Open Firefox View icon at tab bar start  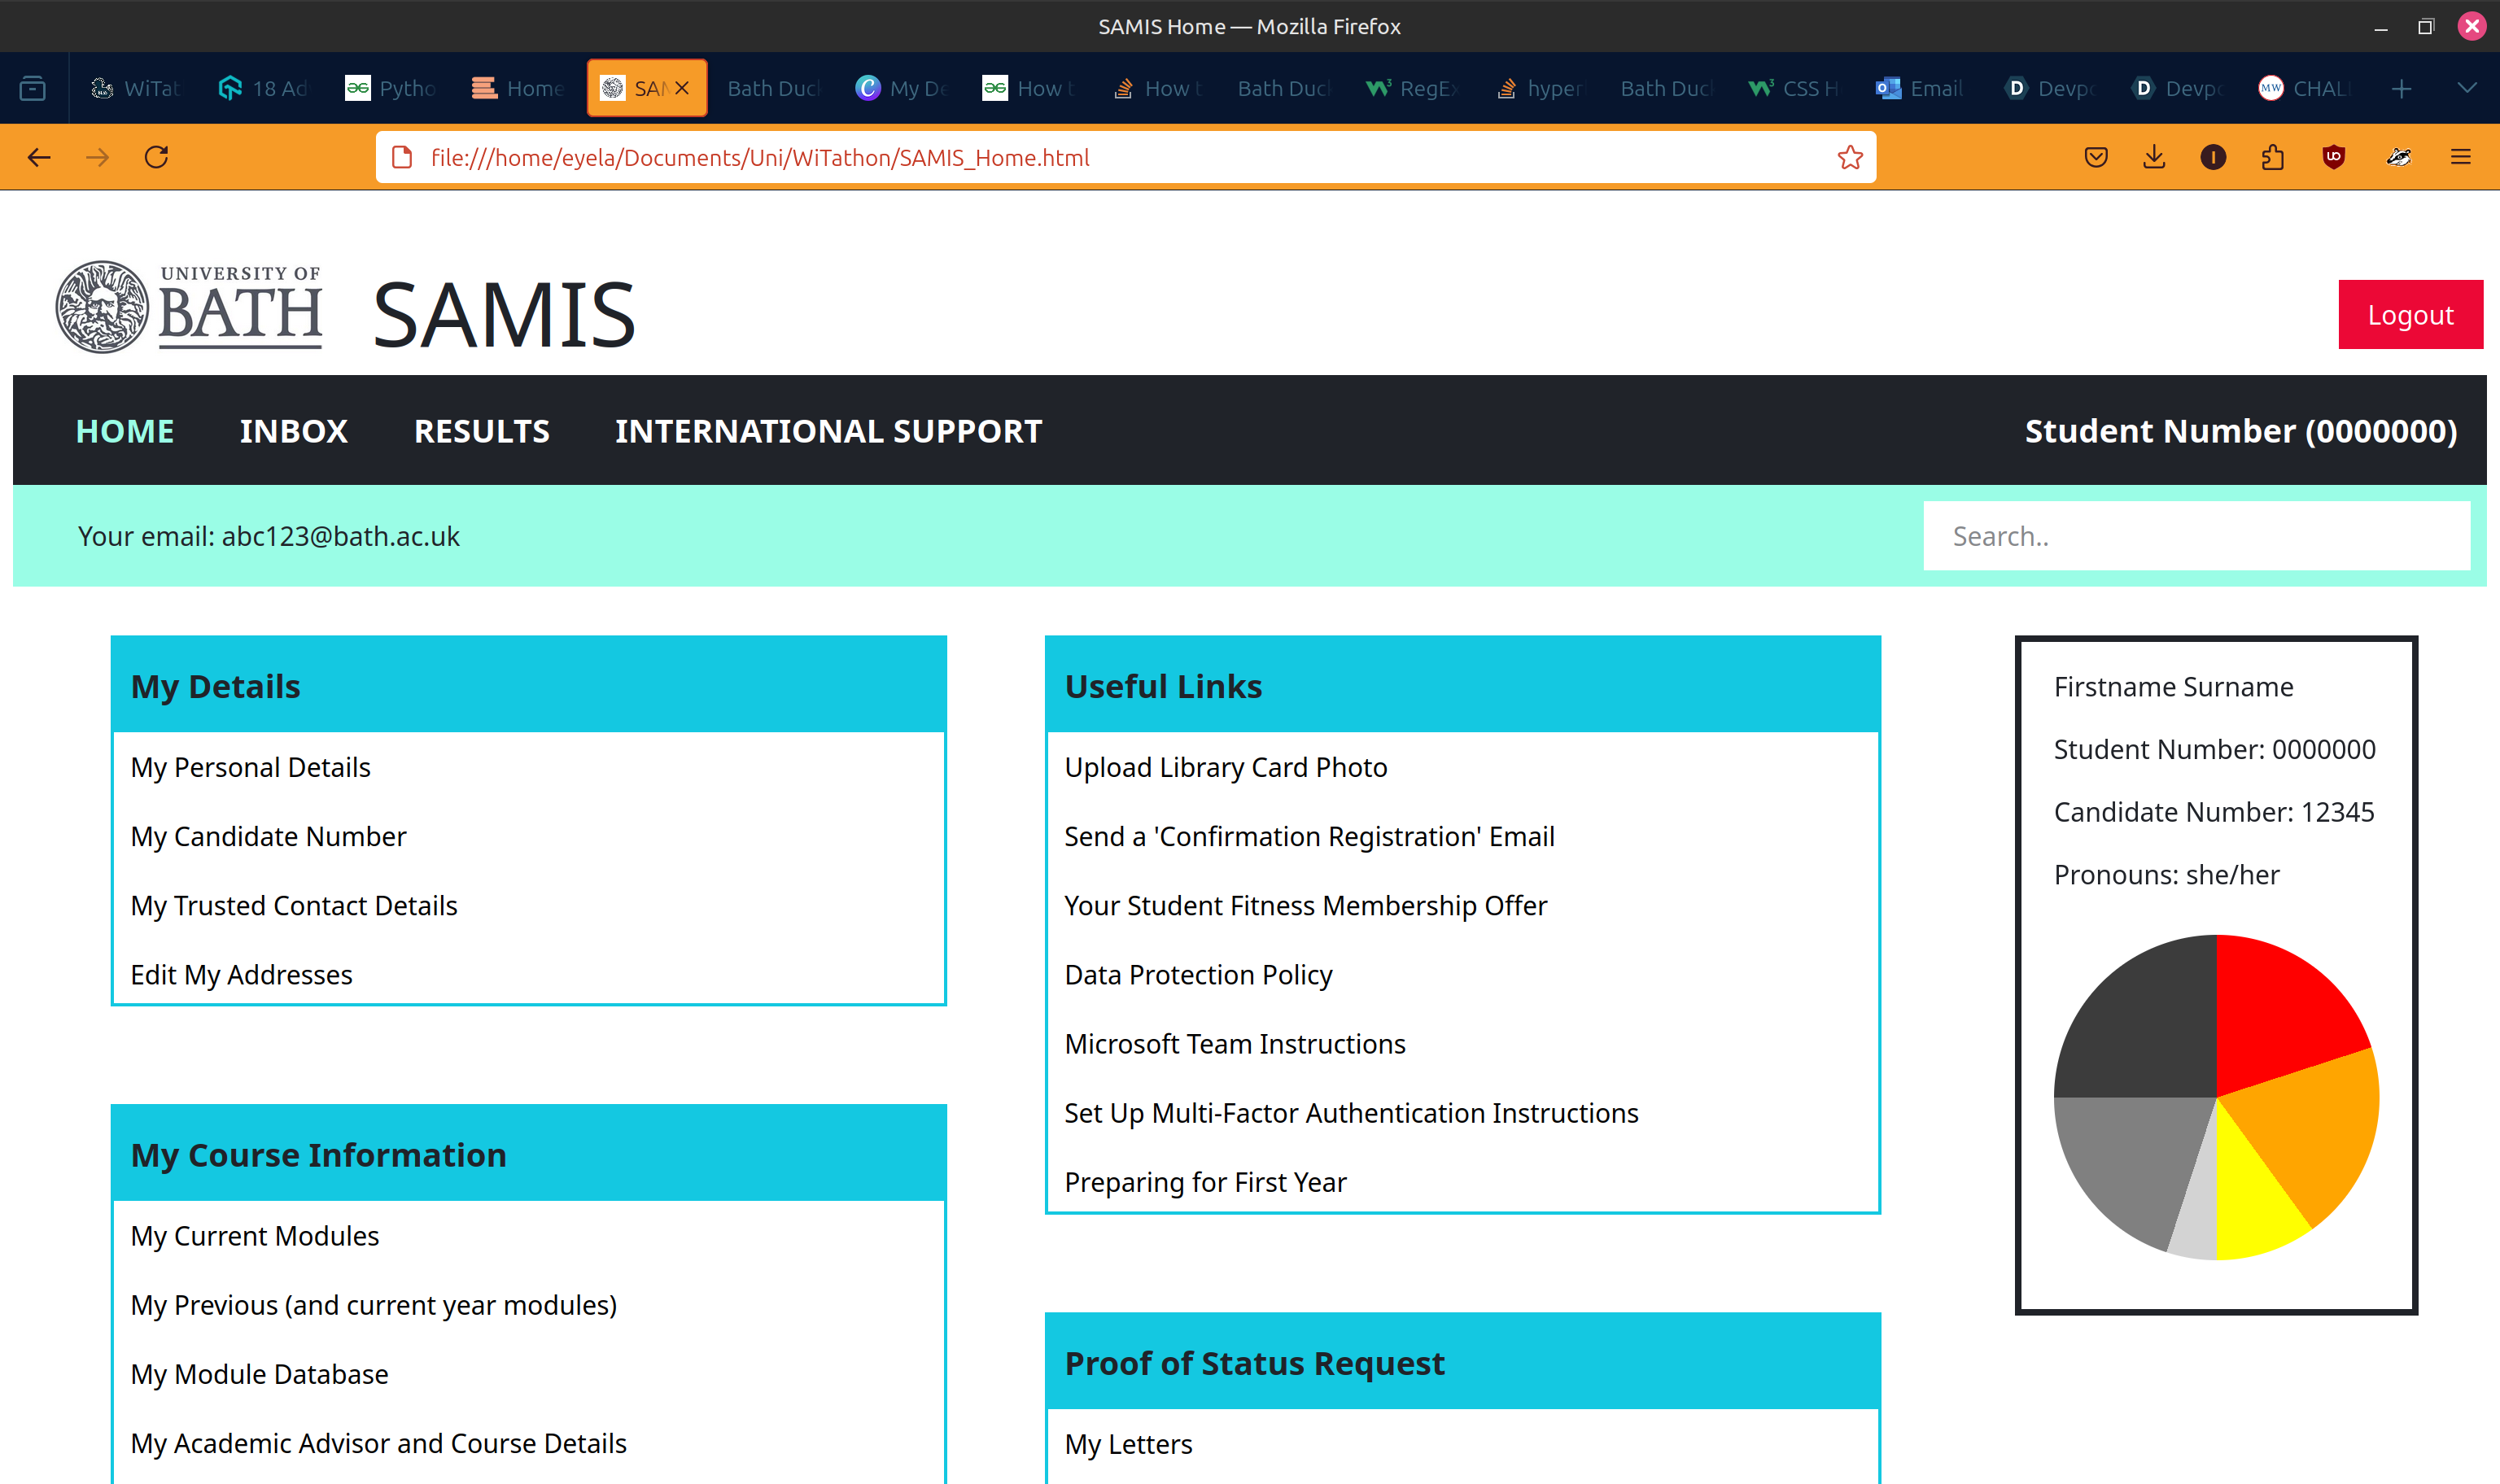point(33,89)
